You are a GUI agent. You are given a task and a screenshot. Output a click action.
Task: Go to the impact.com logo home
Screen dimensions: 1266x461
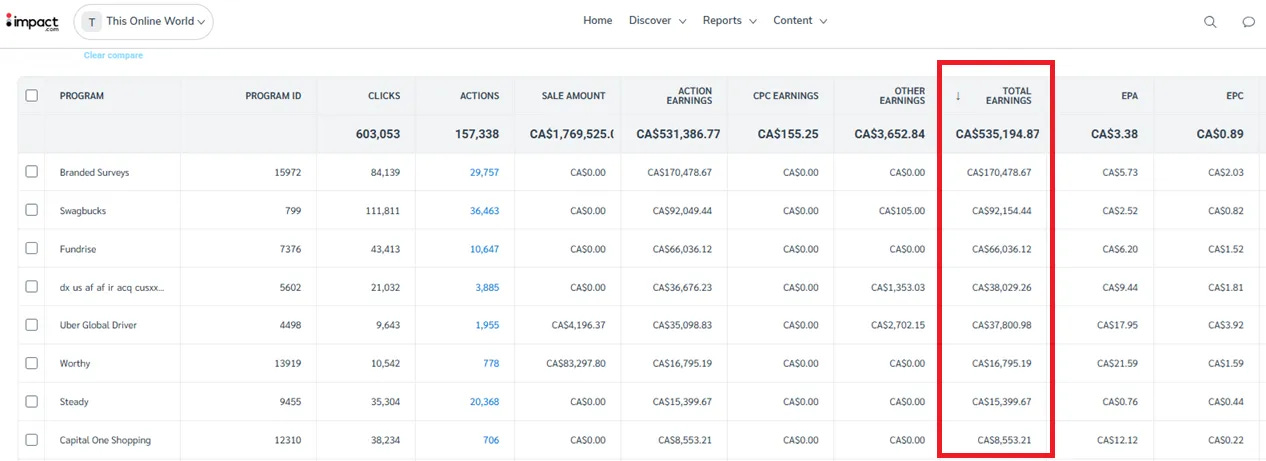pos(31,22)
